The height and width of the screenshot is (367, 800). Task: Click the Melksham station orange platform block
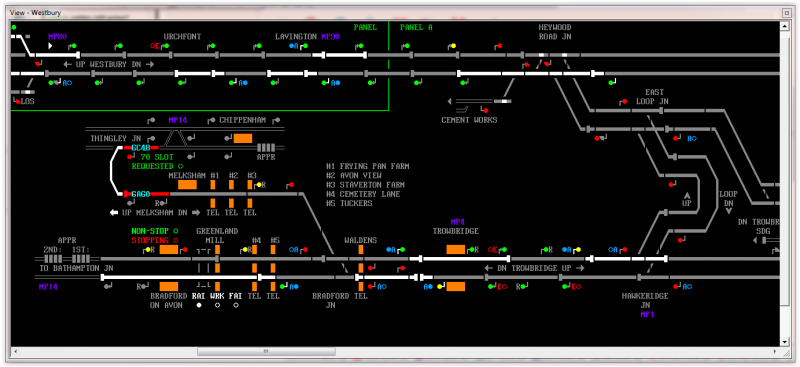[x=187, y=185]
